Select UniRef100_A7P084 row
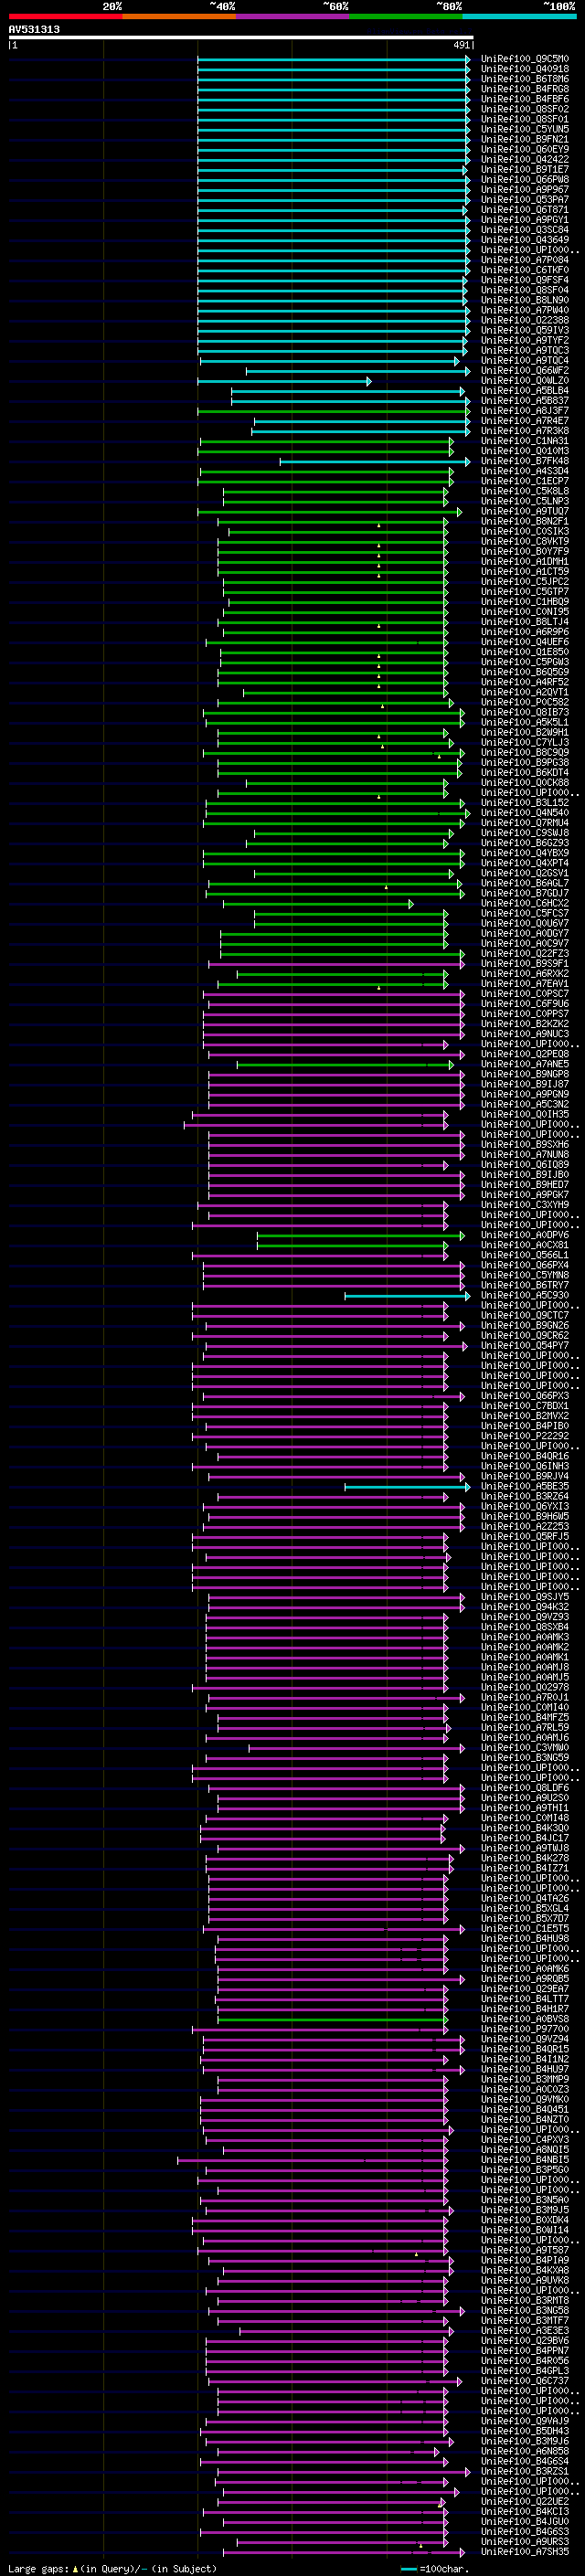Screen dimensions: 585x2576 524,260
